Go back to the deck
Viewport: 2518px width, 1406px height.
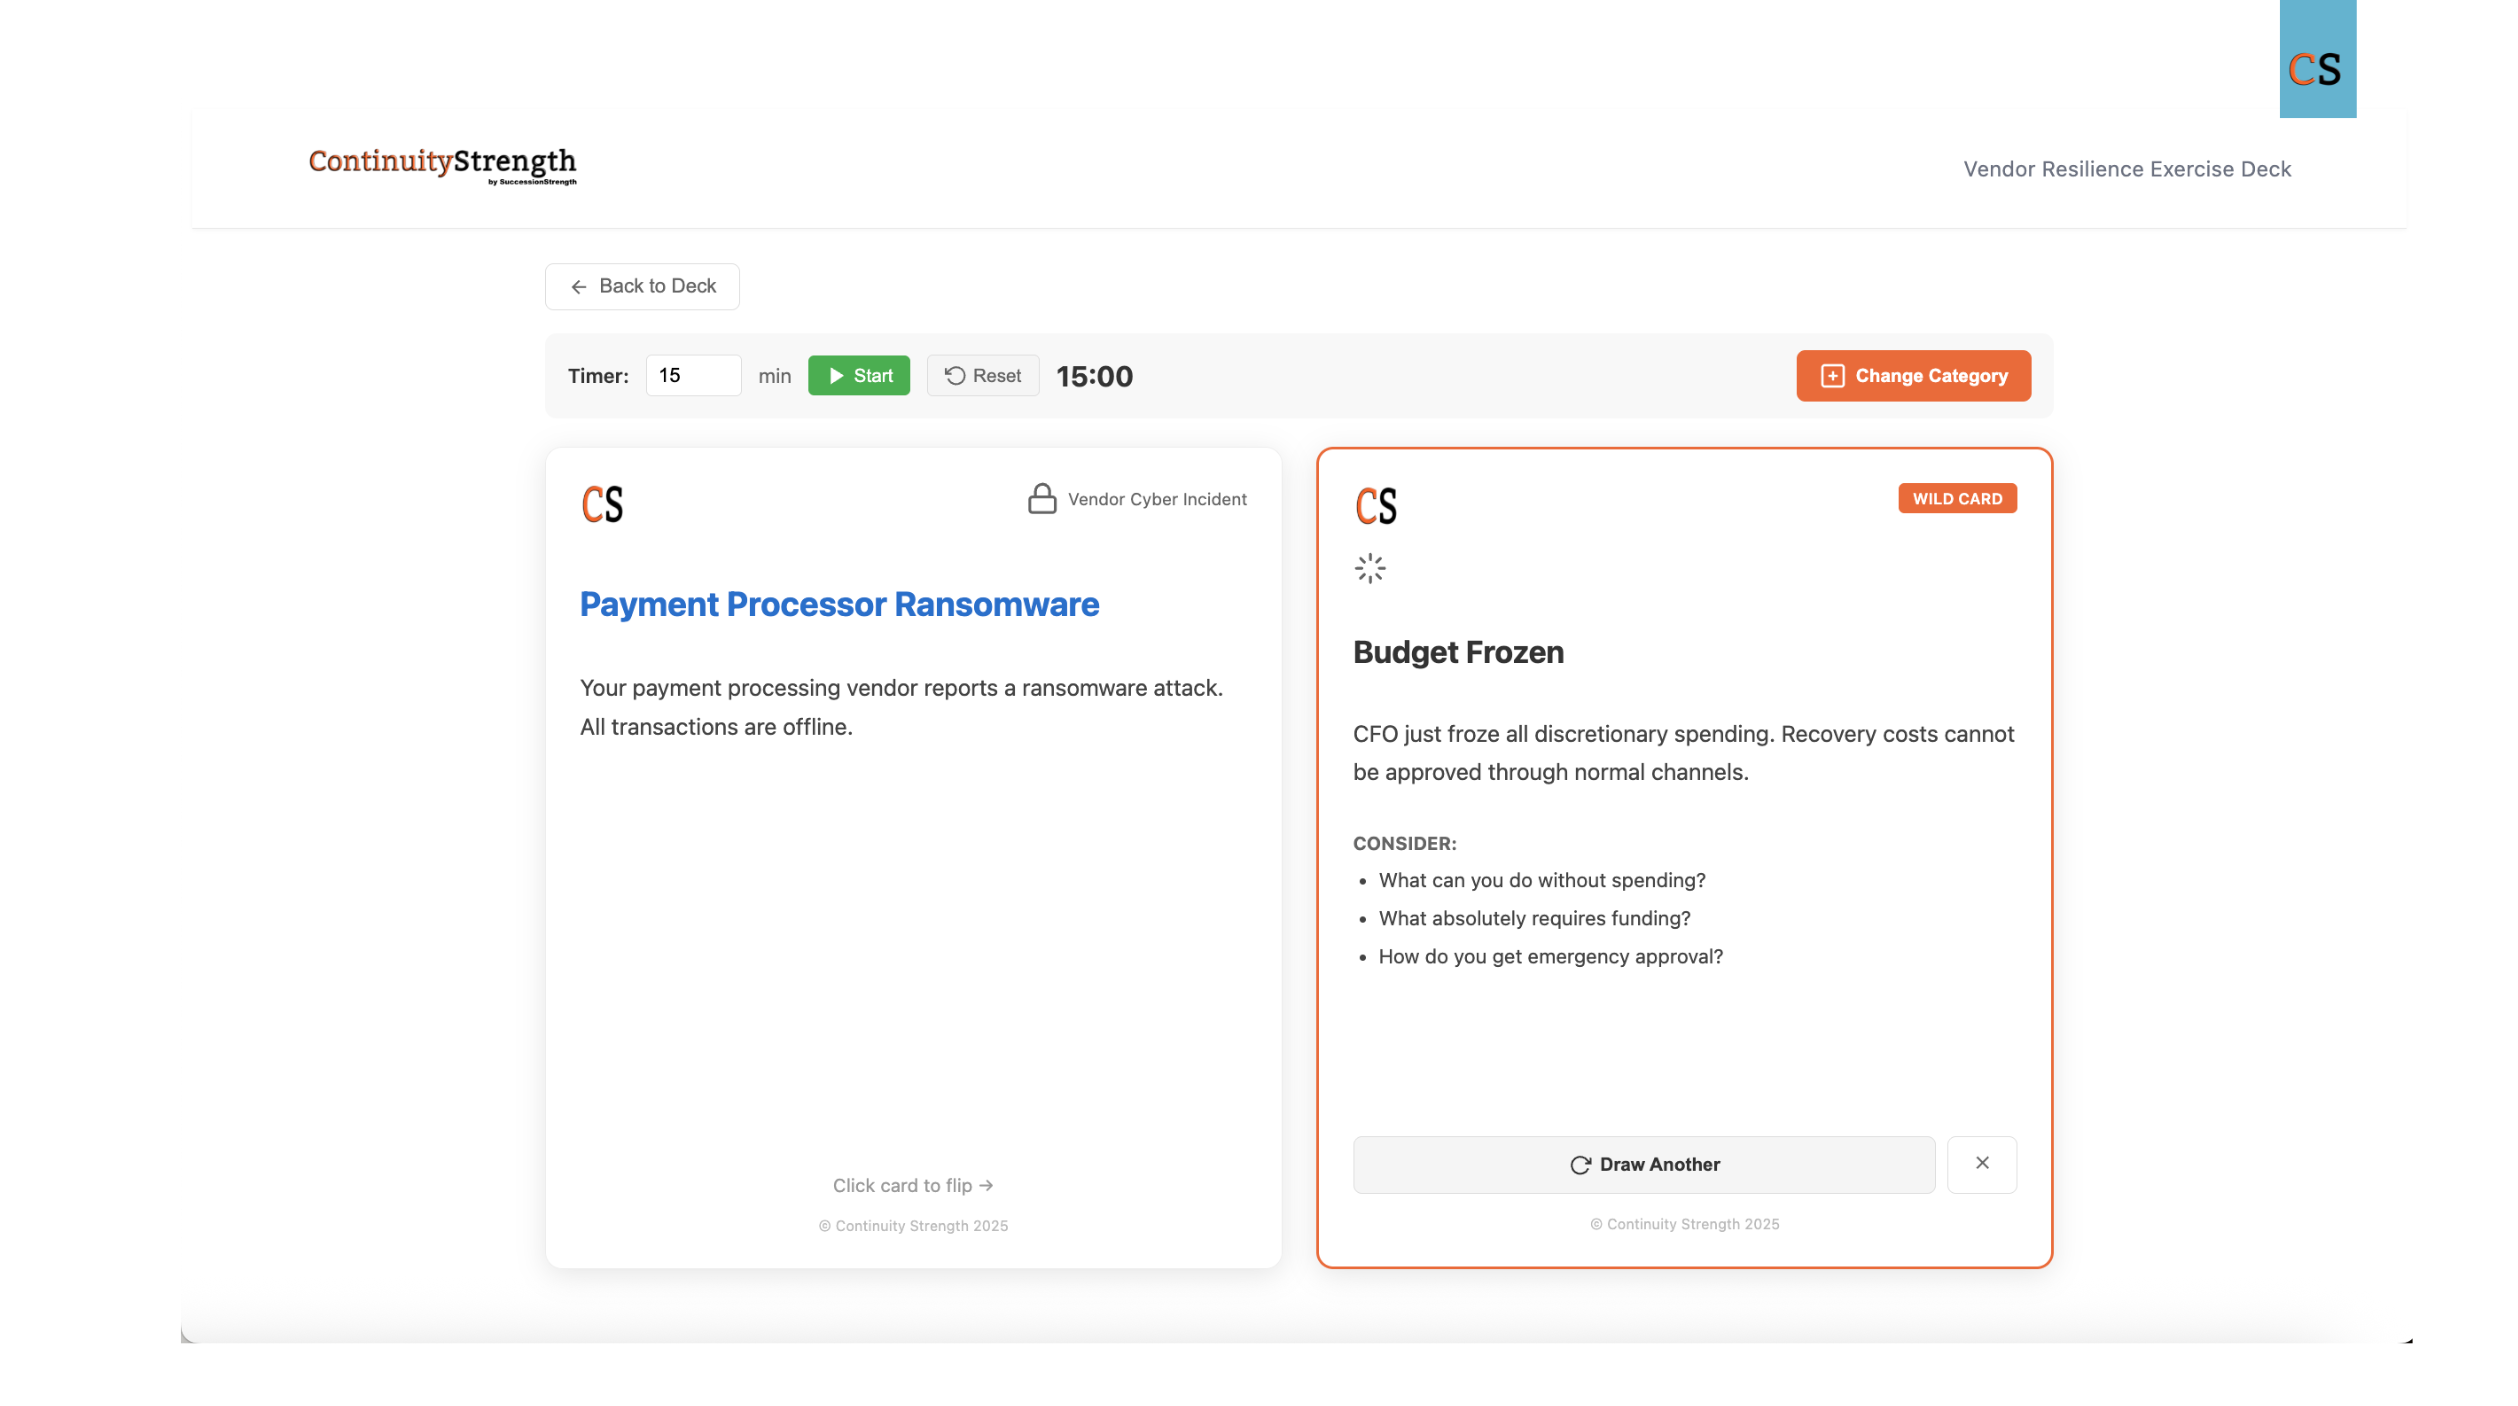(x=642, y=287)
